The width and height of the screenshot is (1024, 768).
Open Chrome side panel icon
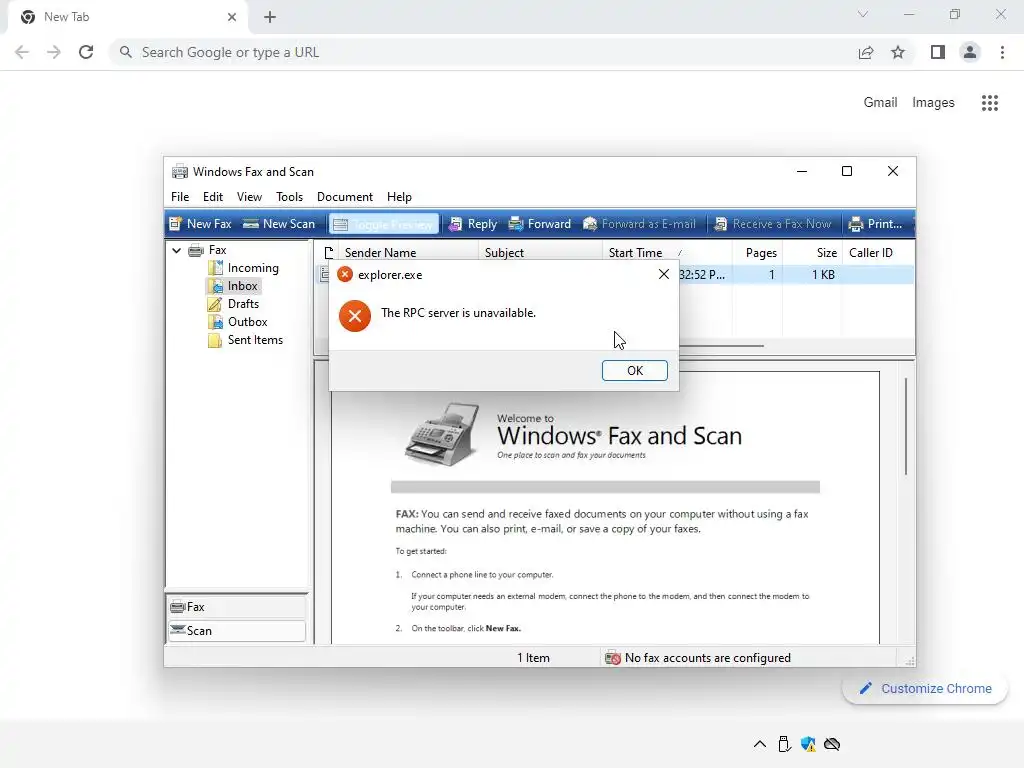pyautogui.click(x=938, y=52)
